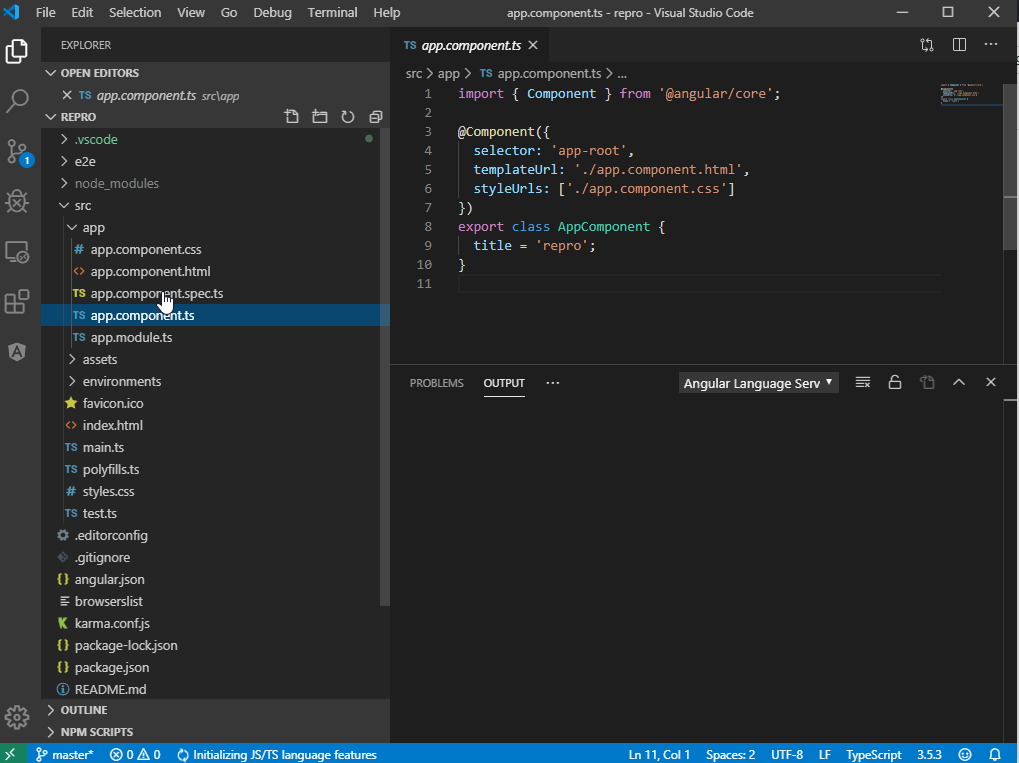
Task: Expand the node_modules folder
Action: (x=116, y=183)
